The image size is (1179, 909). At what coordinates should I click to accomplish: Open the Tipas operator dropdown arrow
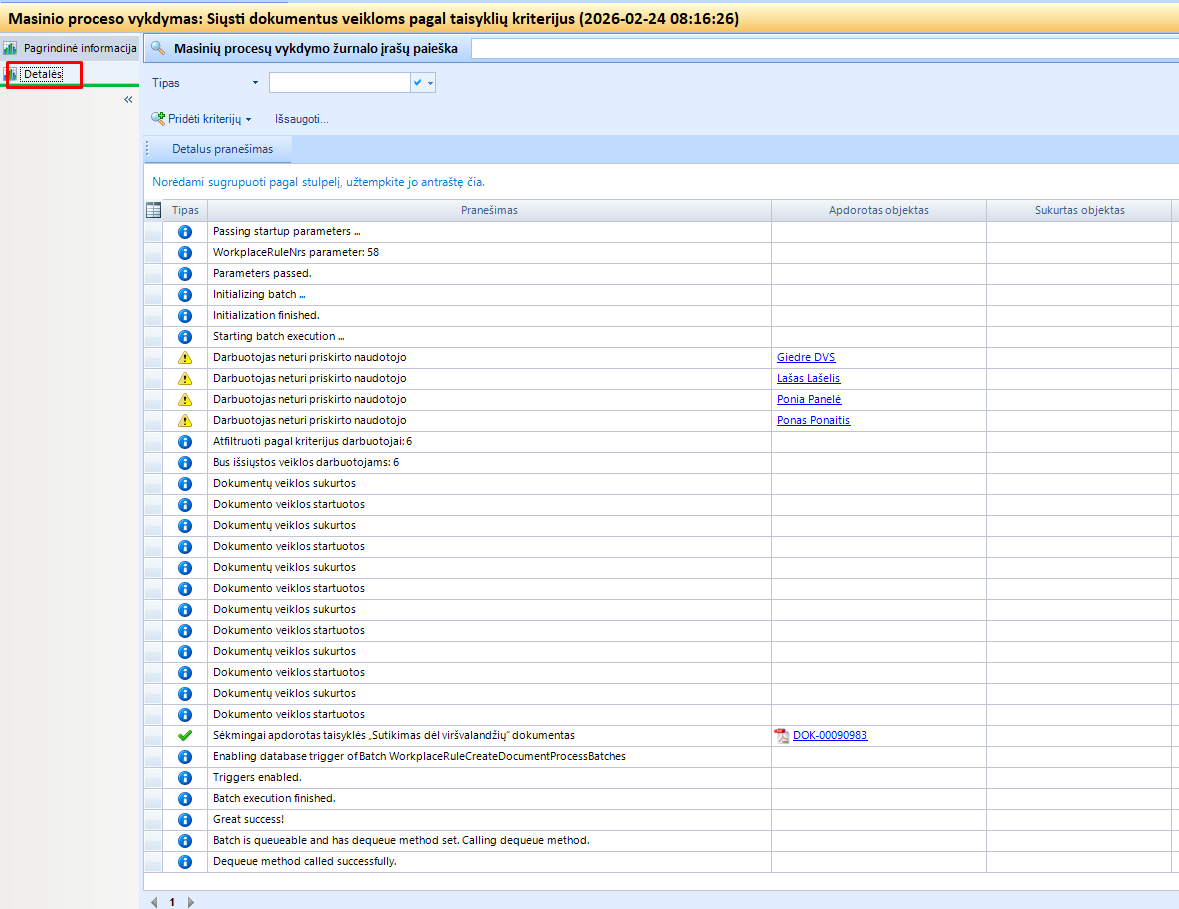pos(255,83)
